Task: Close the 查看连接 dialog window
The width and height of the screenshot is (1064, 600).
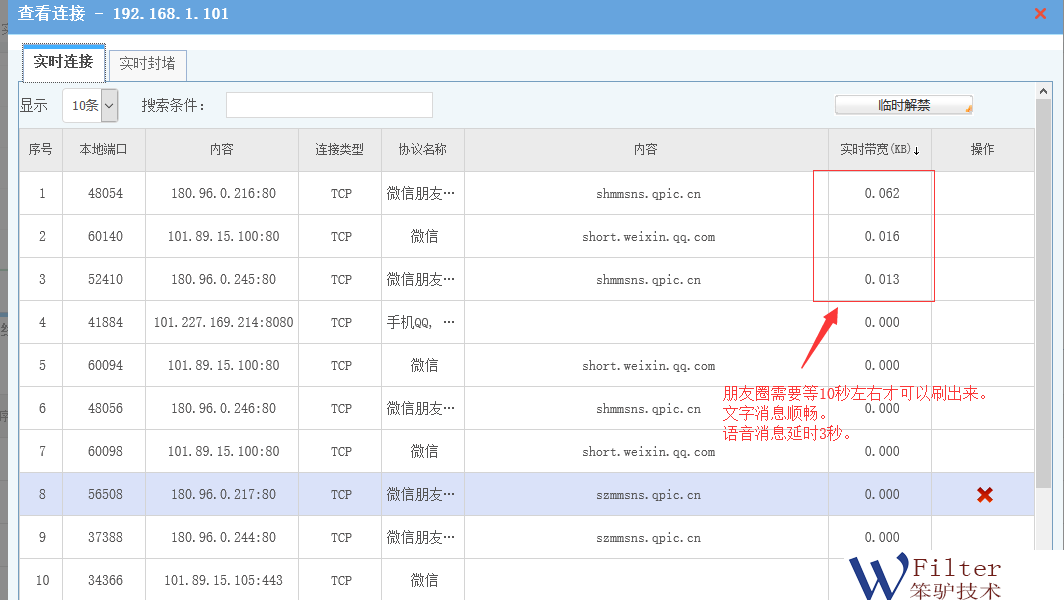Action: 1040,14
